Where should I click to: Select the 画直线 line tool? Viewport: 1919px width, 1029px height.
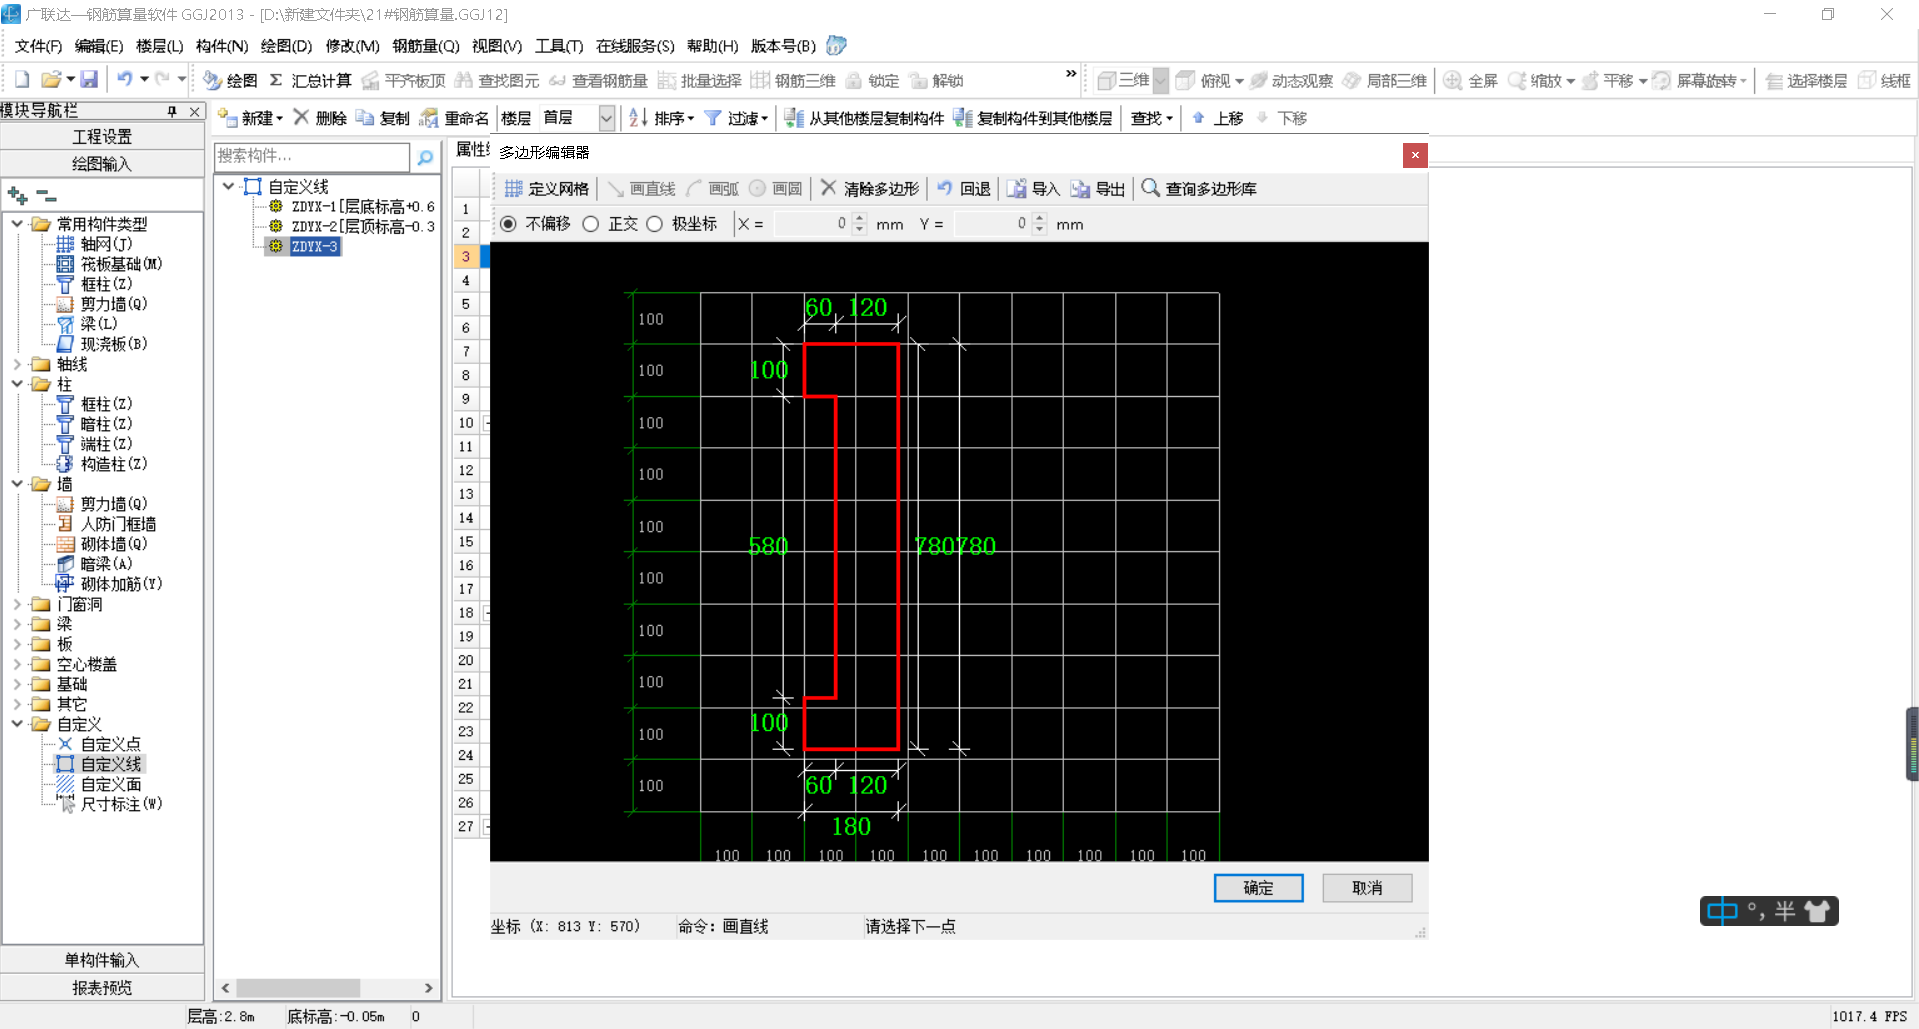[x=642, y=189]
